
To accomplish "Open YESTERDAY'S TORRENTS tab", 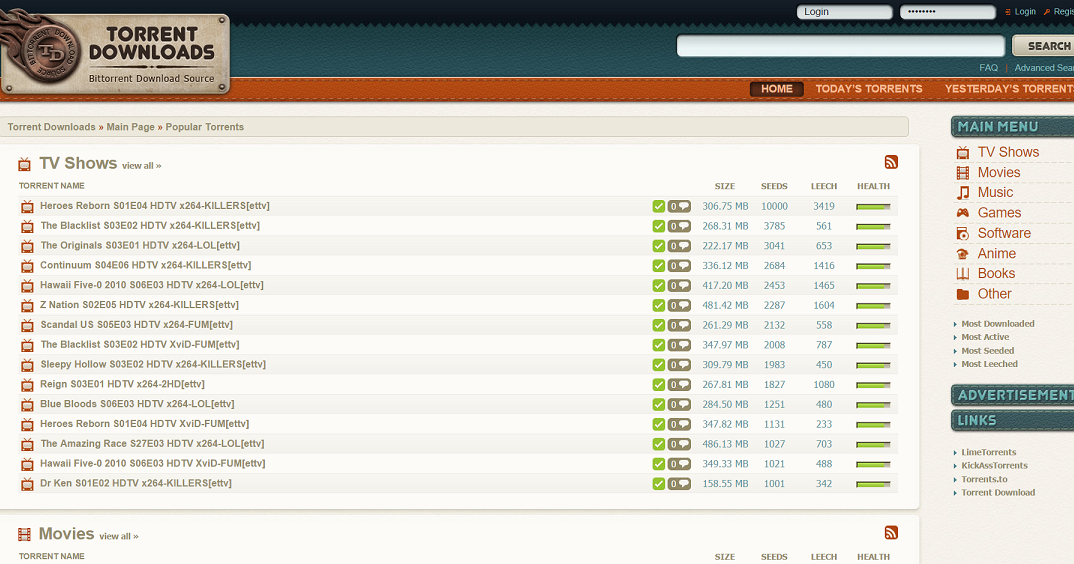I will (x=1009, y=89).
